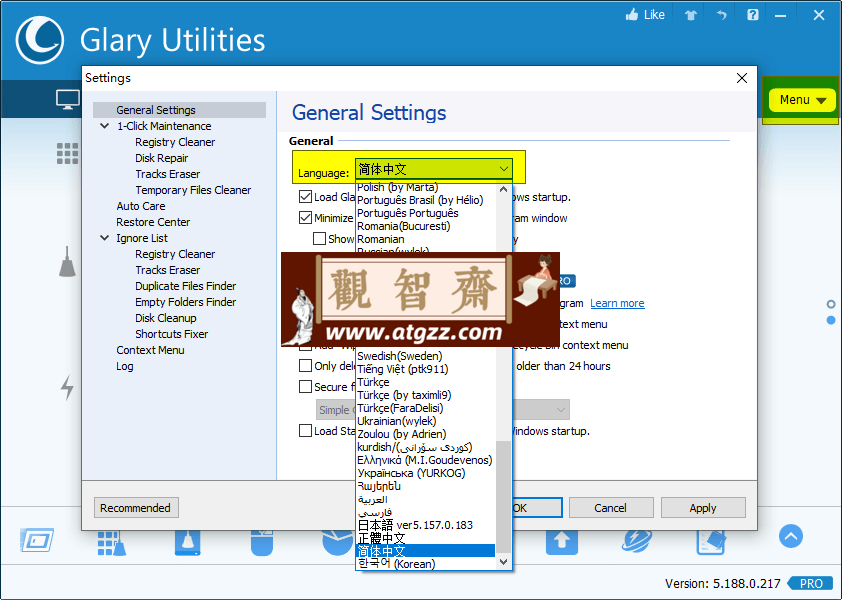
Task: Open the notepad eraser dock icon
Action: click(x=711, y=541)
